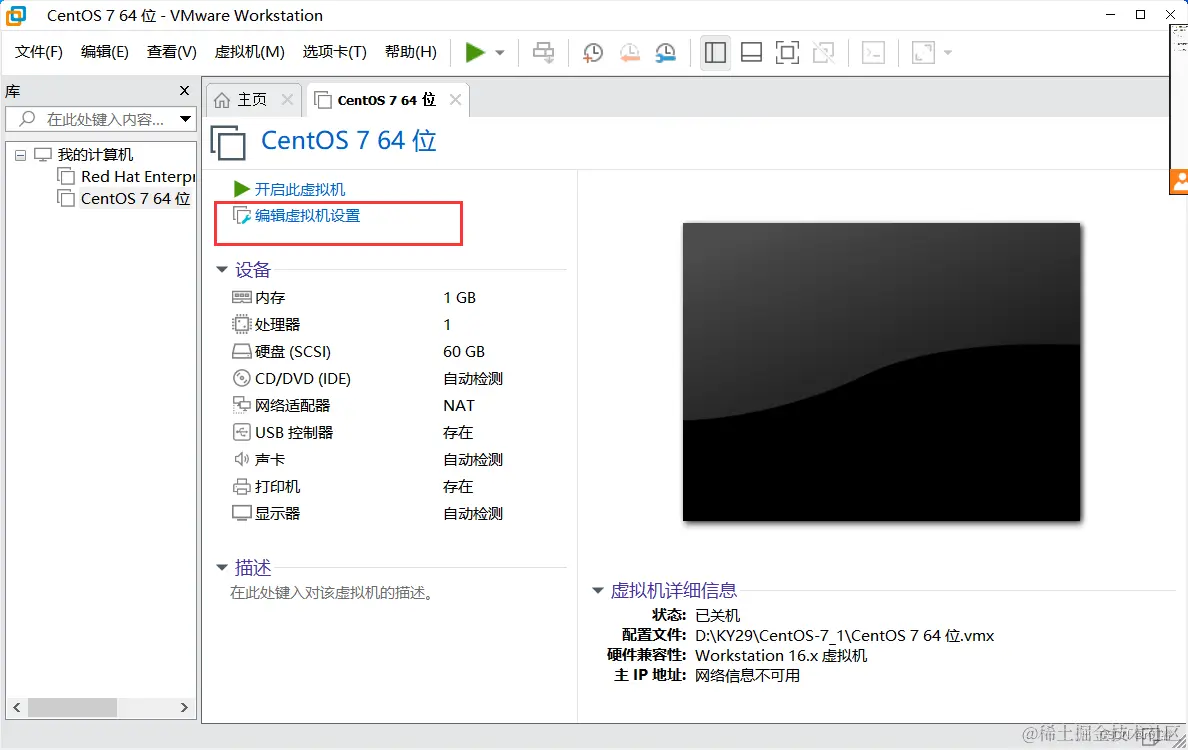Image resolution: width=1188 pixels, height=750 pixels.
Task: Close the CentOS 7 64 位 tab
Action: click(455, 99)
